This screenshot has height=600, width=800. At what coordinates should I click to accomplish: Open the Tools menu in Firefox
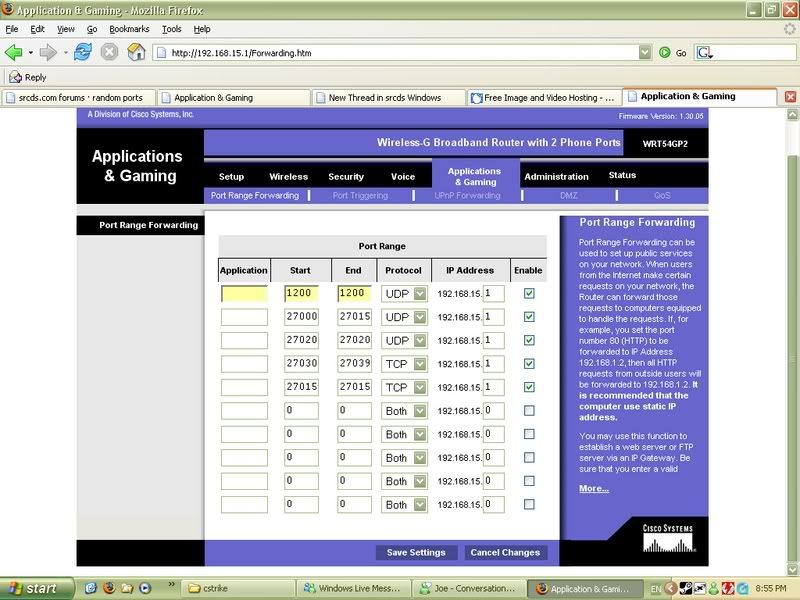[171, 29]
